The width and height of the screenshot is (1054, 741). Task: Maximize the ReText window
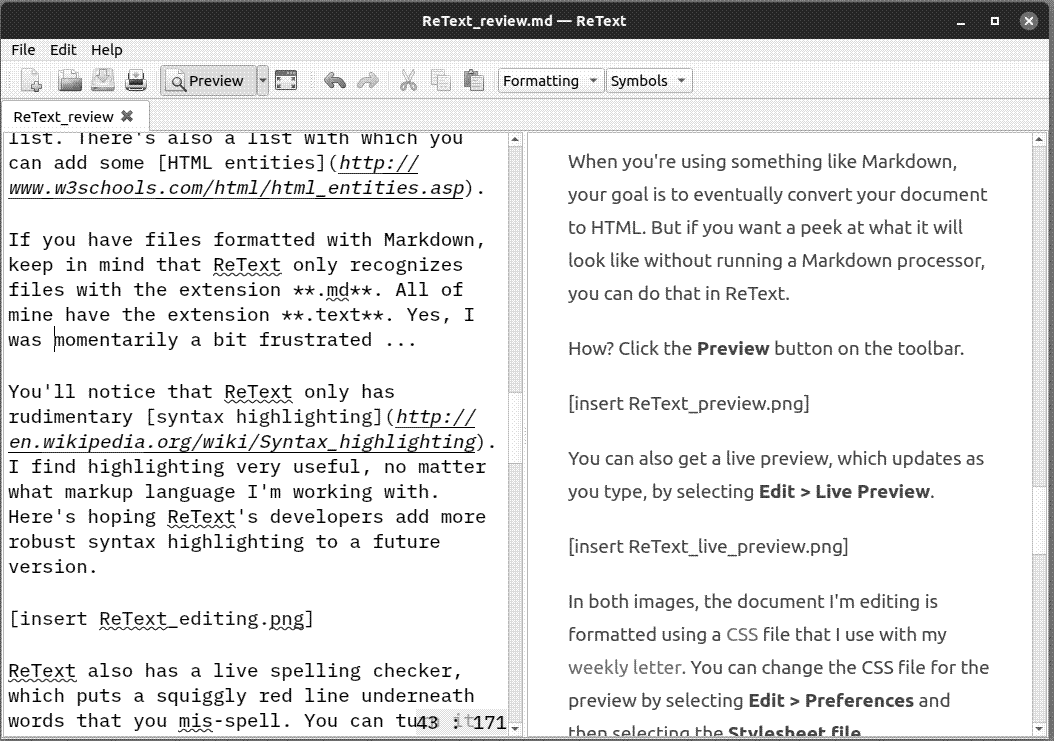pyautogui.click(x=995, y=22)
